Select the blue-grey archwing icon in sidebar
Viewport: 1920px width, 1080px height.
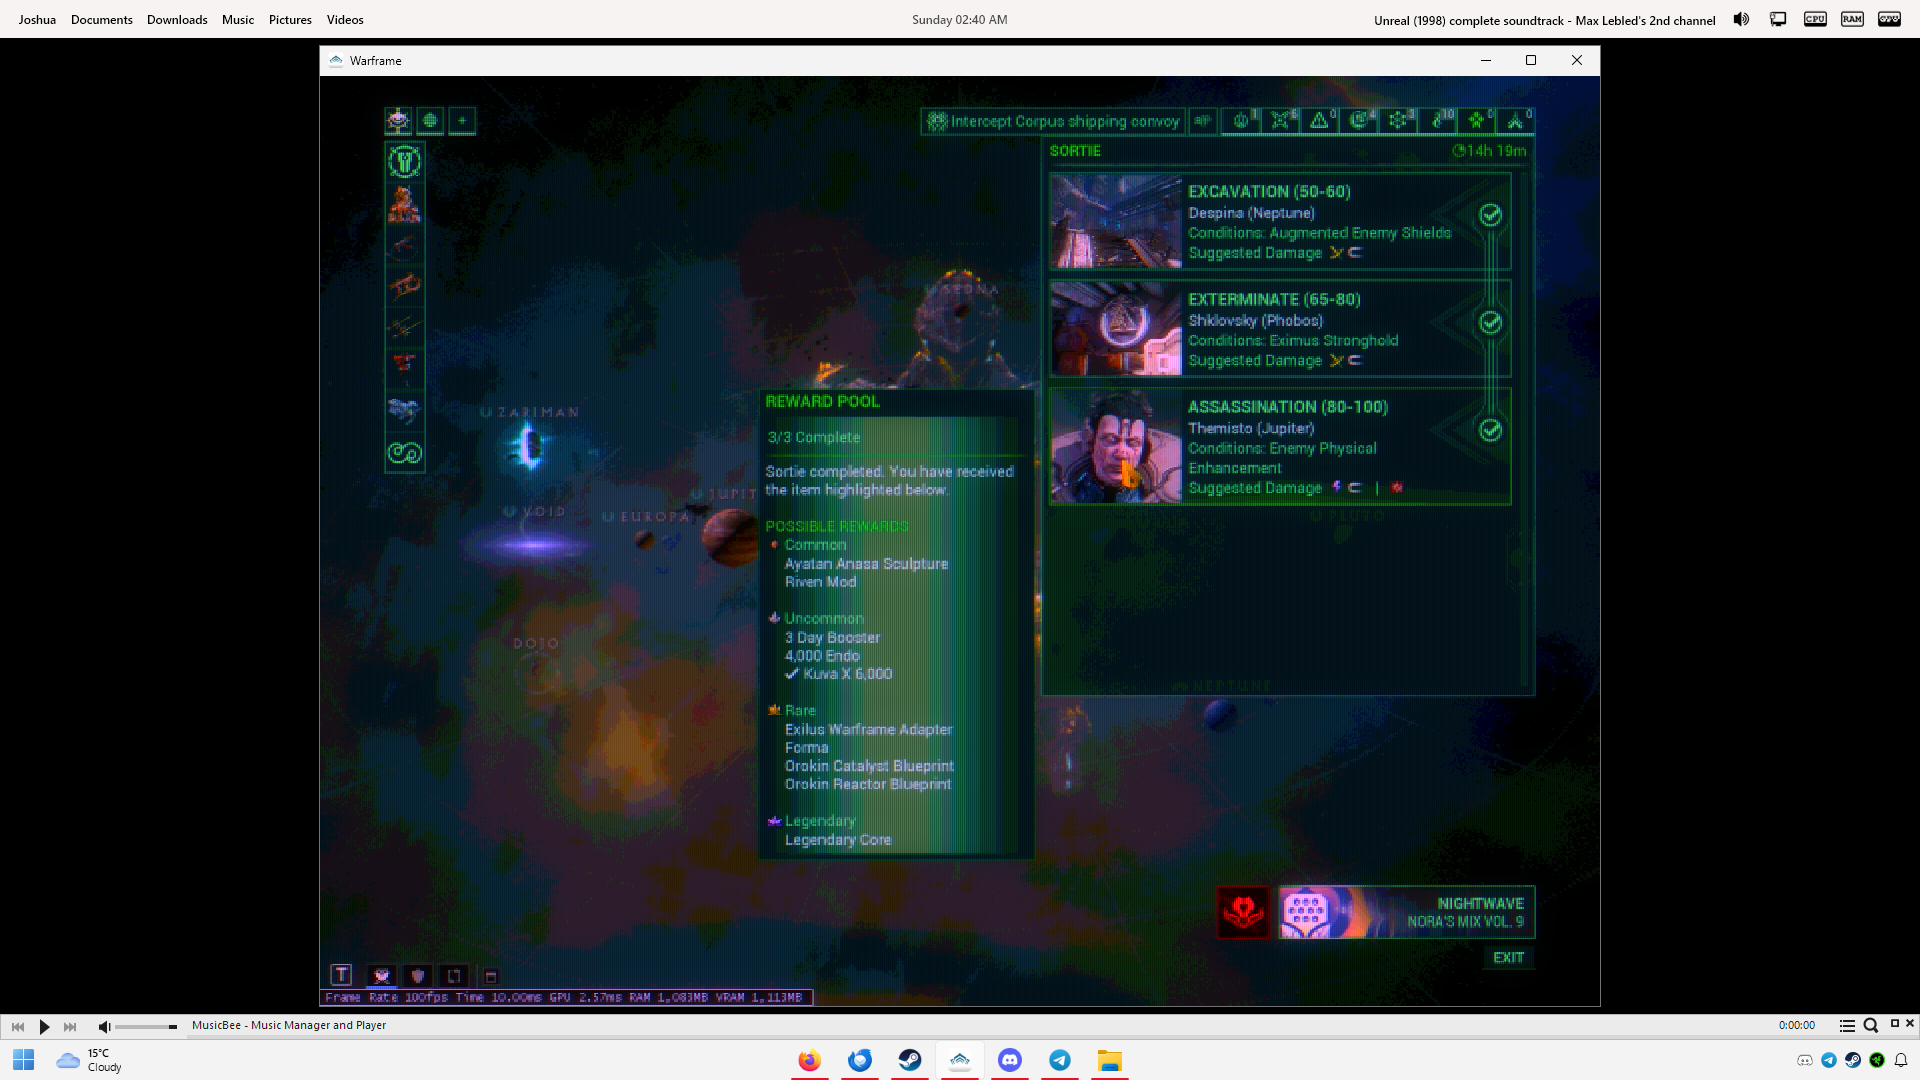405,409
